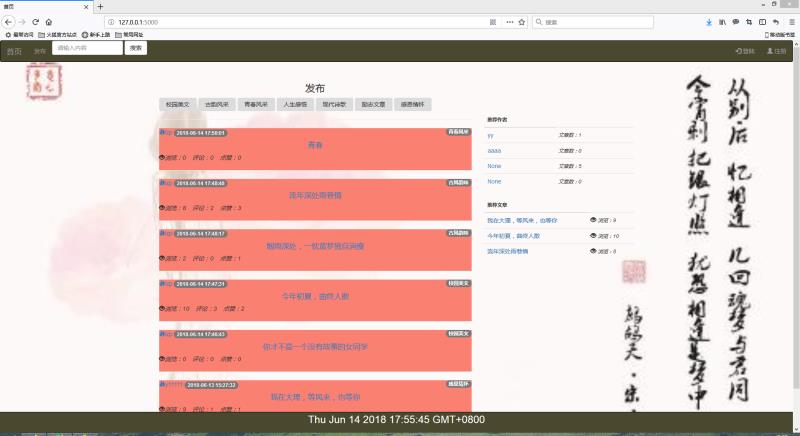Image resolution: width=800 pixels, height=436 pixels.
Task: Open the 常用网址 bookmark folder
Action: [x=129, y=35]
